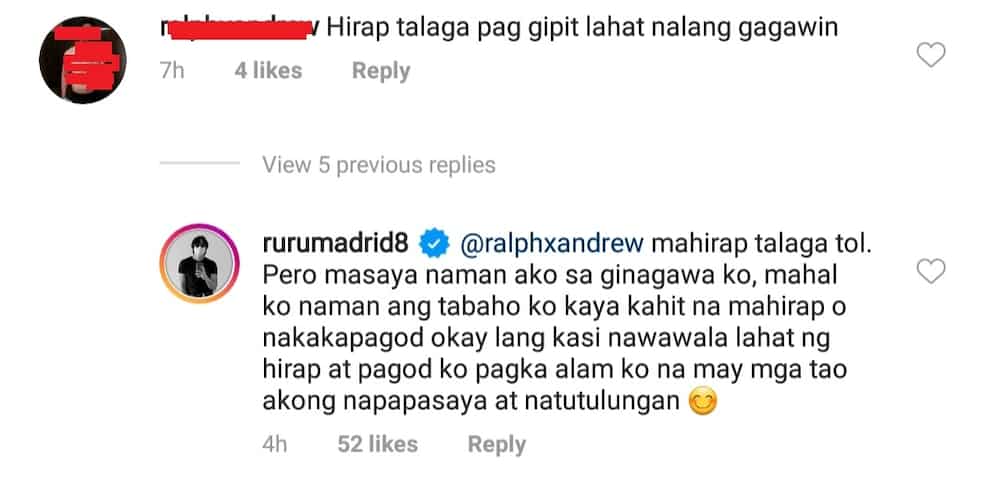Click the colorful story ring around rurumadrid8's avatar
This screenshot has height=484, width=1000.
[198, 263]
